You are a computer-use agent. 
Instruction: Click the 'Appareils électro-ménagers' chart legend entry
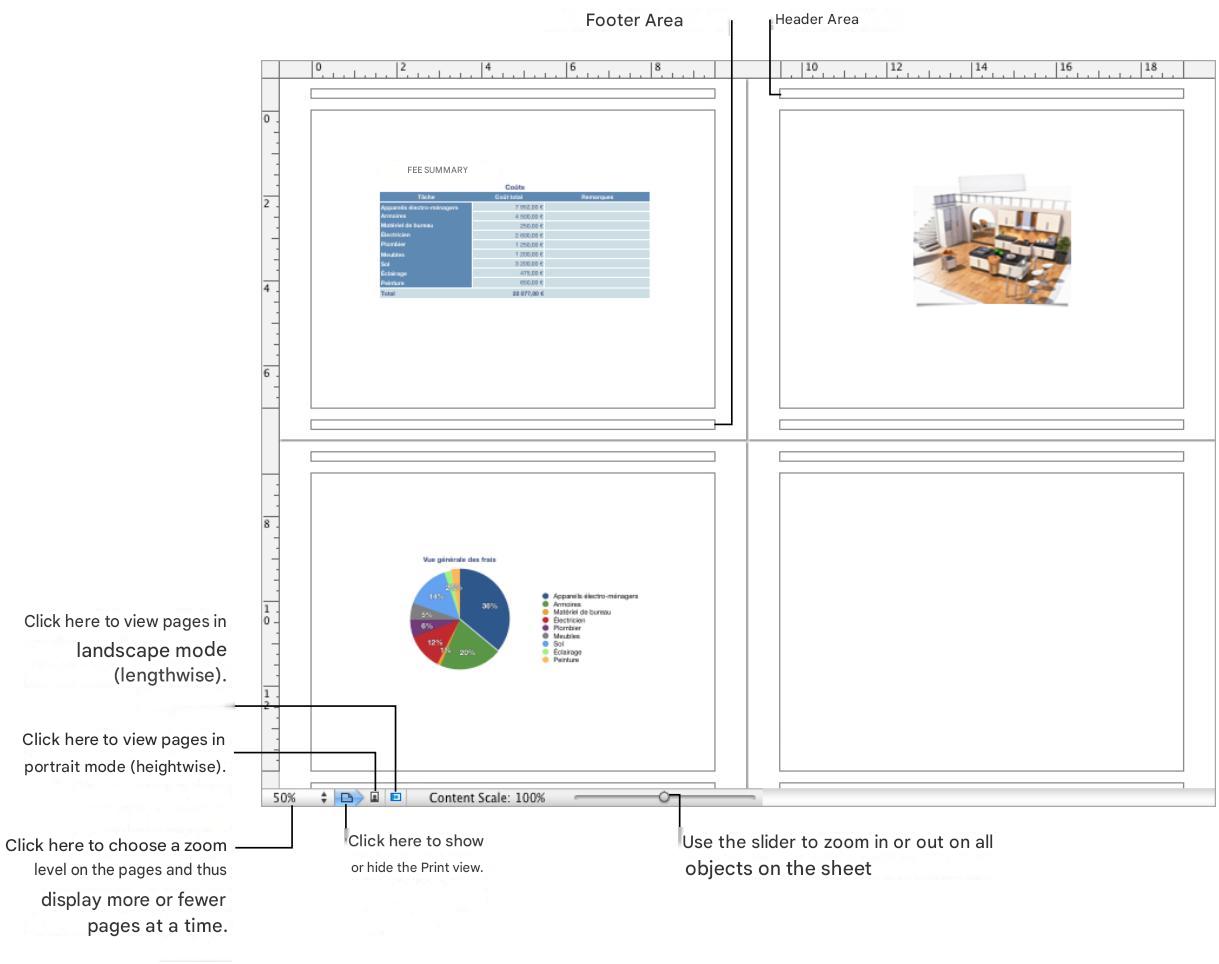click(590, 596)
